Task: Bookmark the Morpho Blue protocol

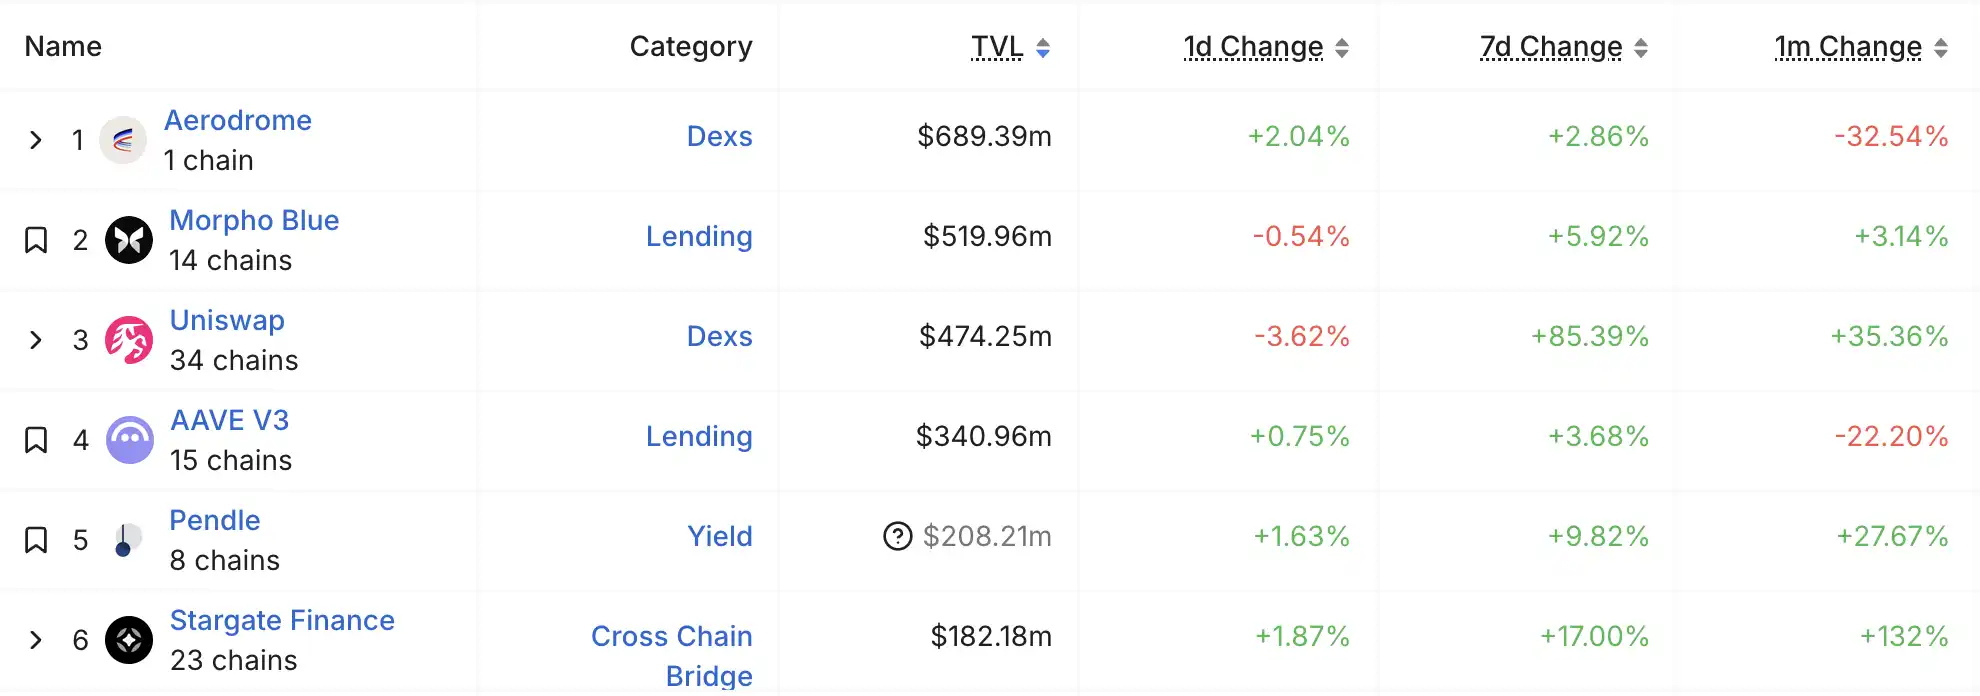Action: 36,240
